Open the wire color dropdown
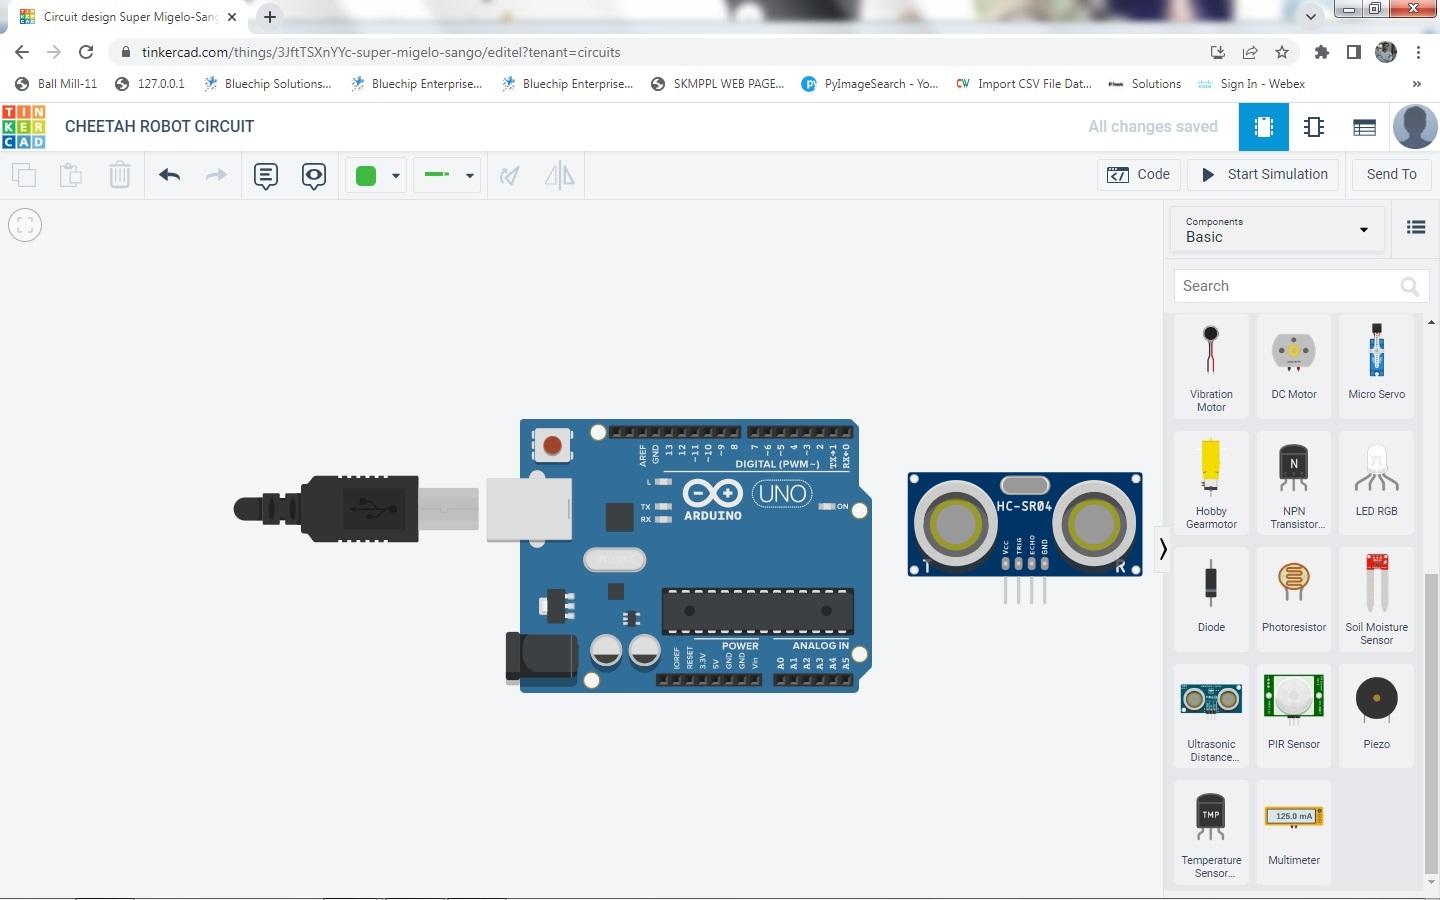 [x=377, y=176]
